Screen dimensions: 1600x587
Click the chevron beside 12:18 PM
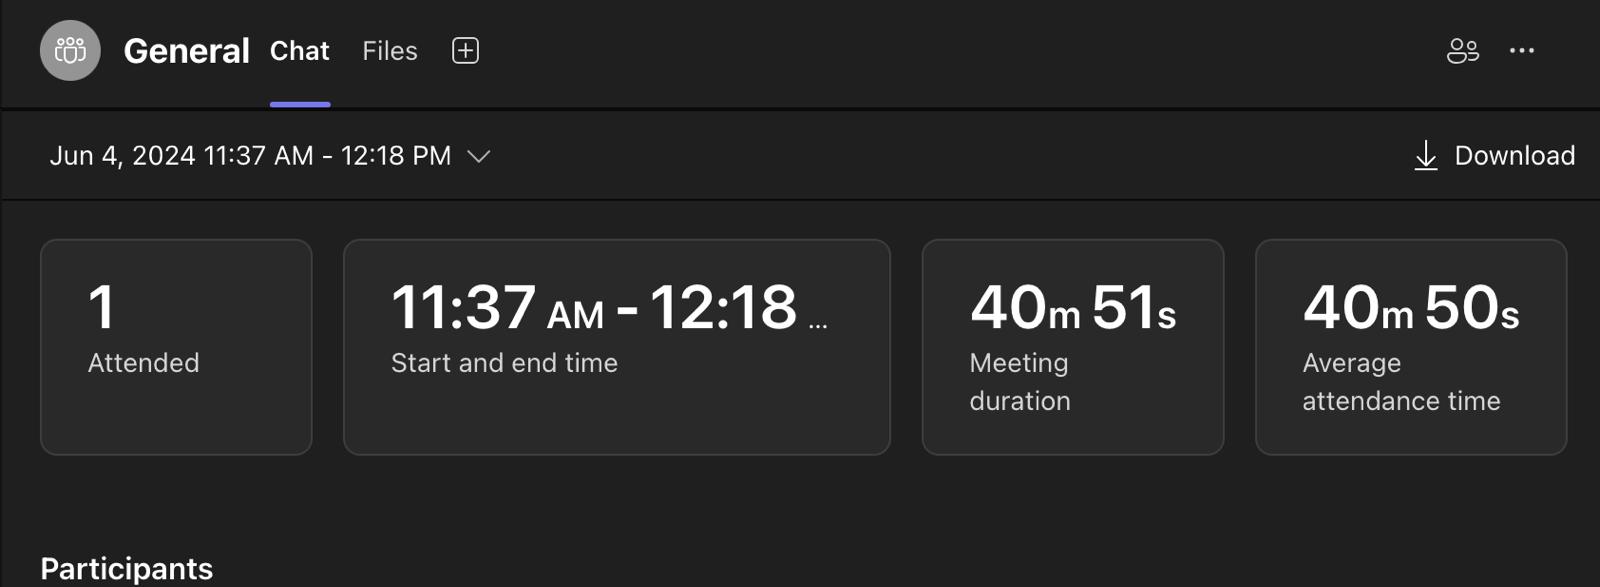(x=479, y=156)
